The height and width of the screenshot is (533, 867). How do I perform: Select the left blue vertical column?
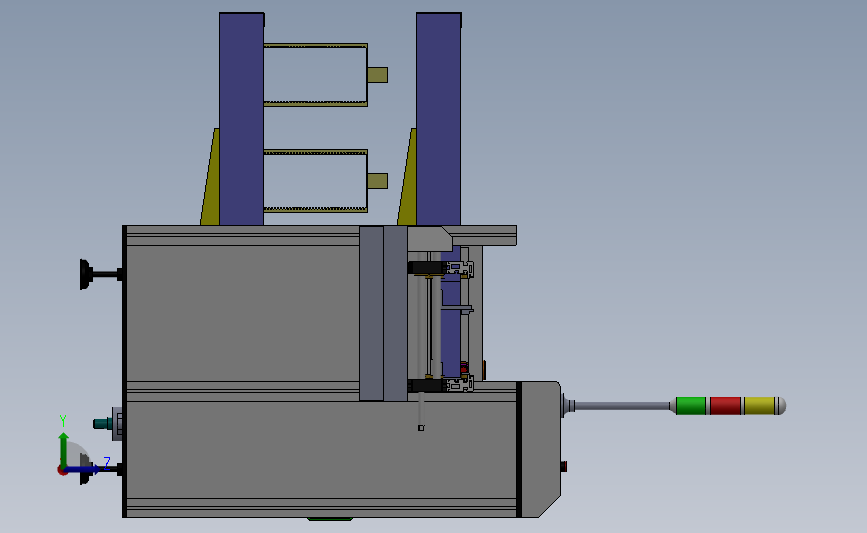(242, 119)
